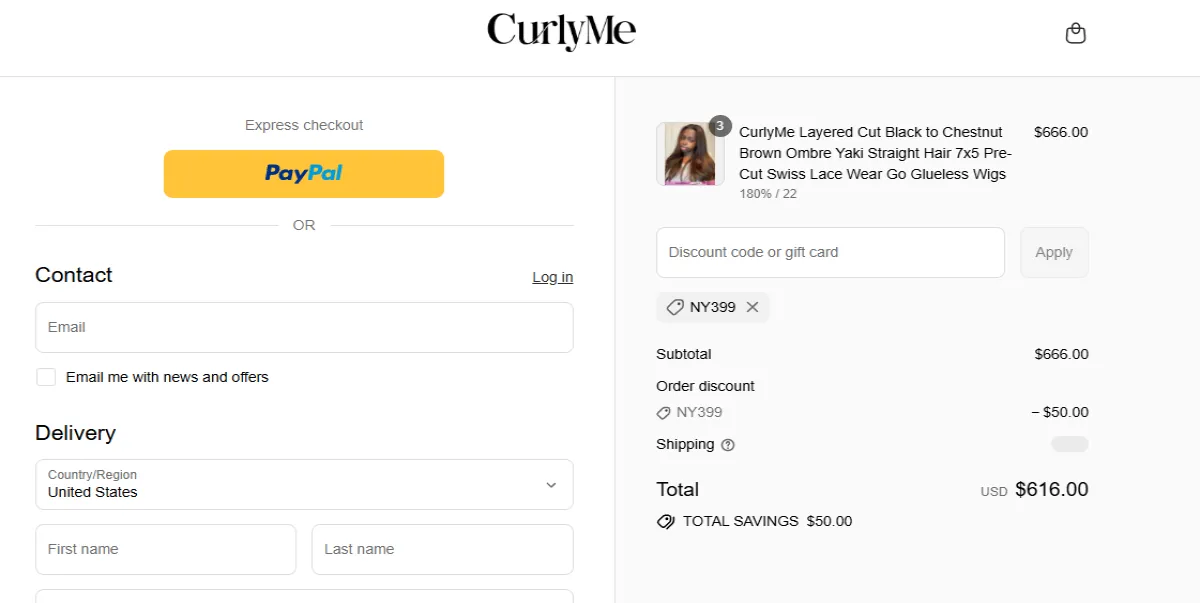Open the Log in link
Viewport: 1200px width, 603px height.
[x=552, y=277]
